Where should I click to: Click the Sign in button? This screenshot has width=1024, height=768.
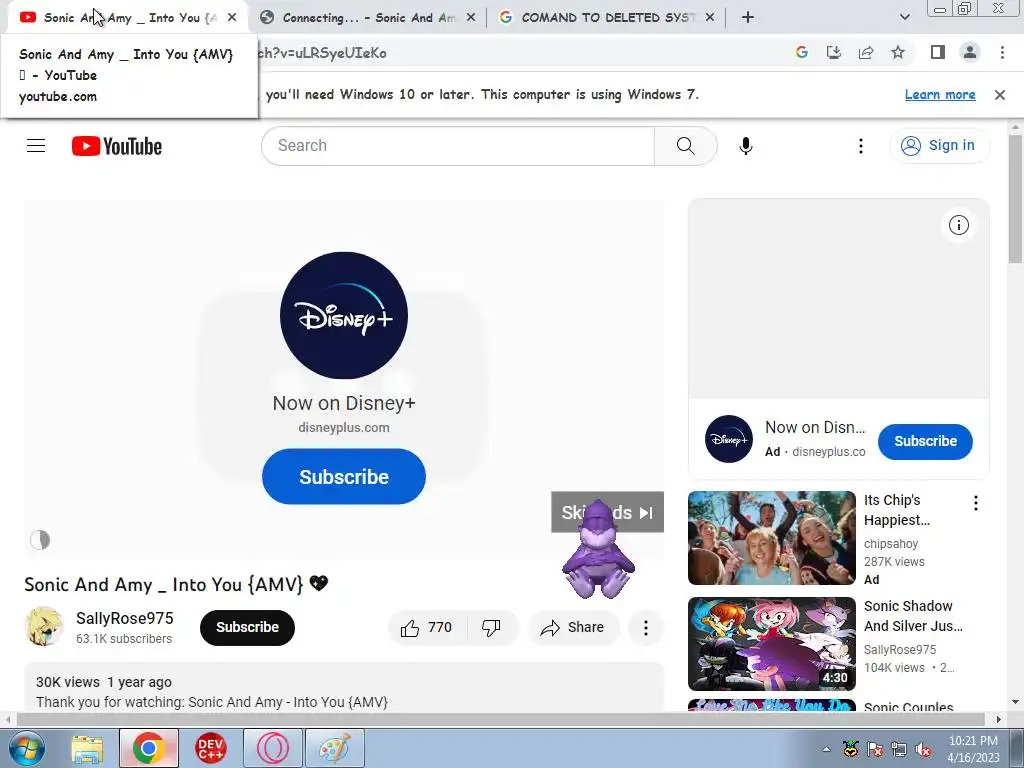939,145
